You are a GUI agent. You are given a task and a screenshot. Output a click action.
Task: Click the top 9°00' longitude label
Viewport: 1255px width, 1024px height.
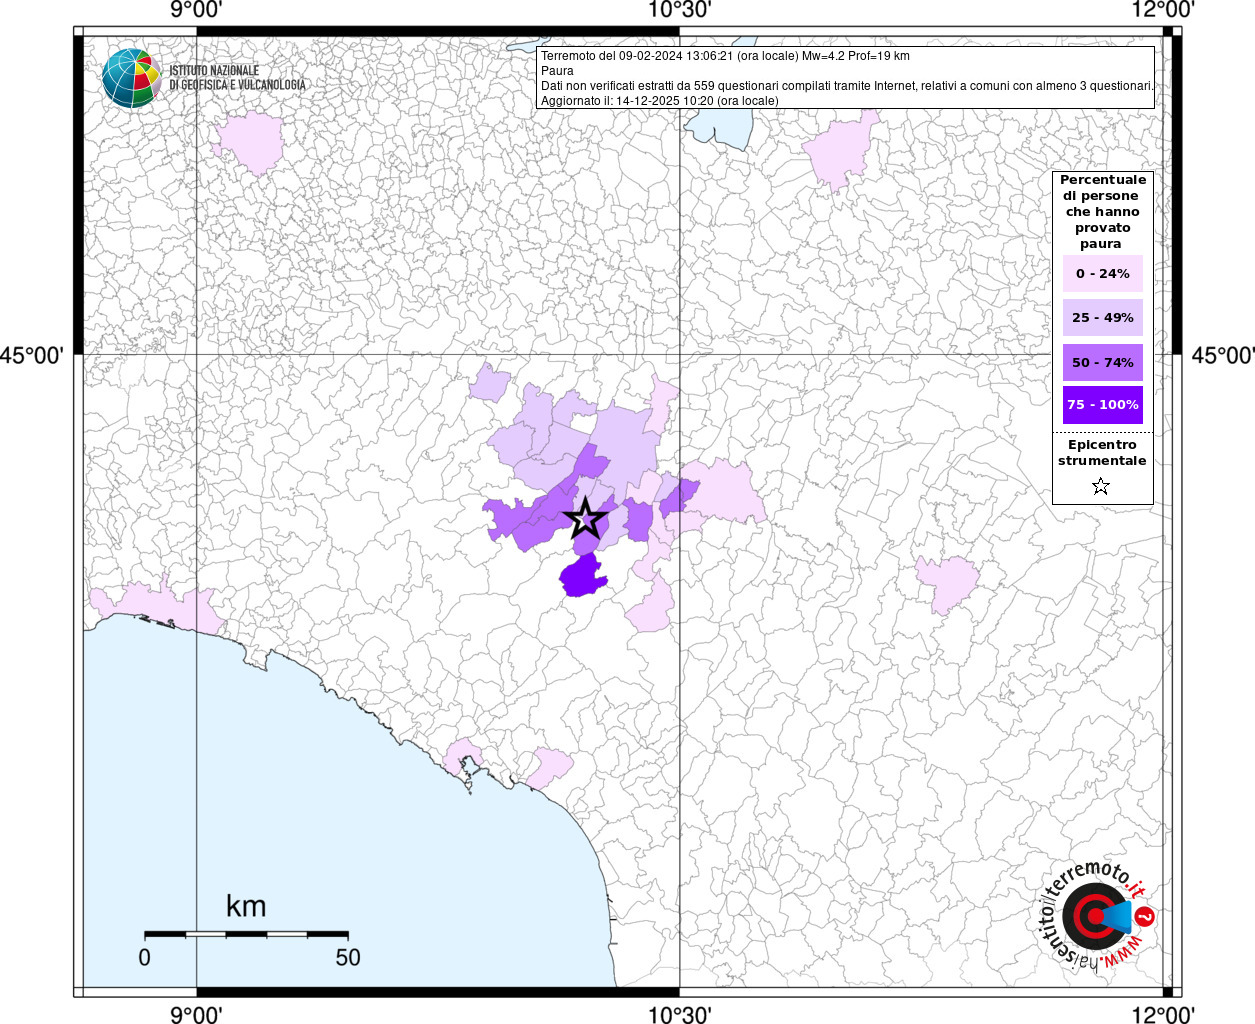click(x=196, y=10)
